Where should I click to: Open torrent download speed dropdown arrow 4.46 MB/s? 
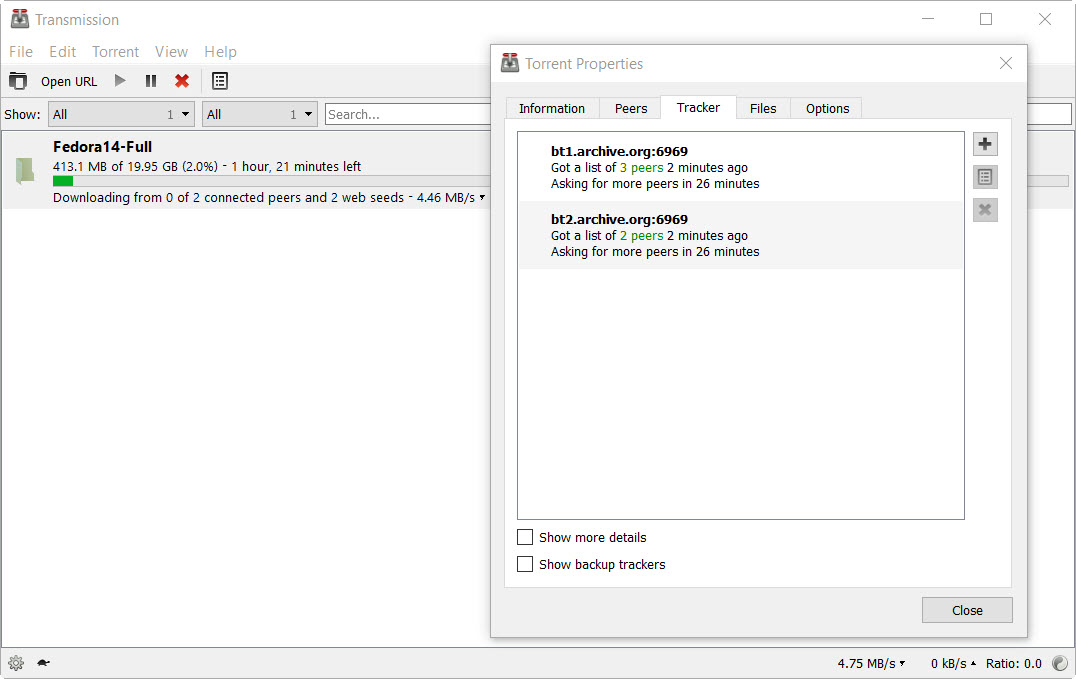point(482,198)
